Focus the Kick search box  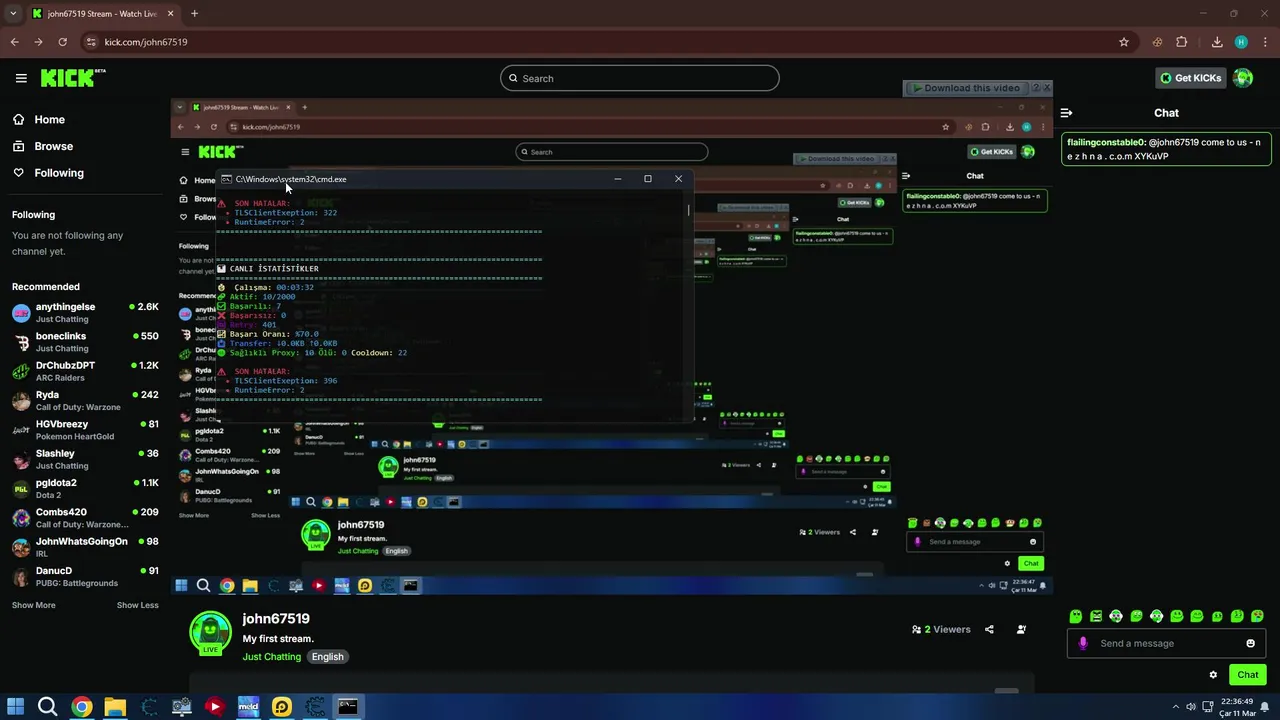(640, 78)
